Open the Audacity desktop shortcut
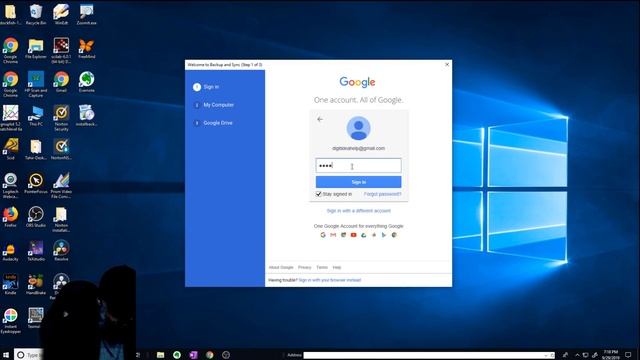Image resolution: width=640 pixels, height=360 pixels. [11, 251]
